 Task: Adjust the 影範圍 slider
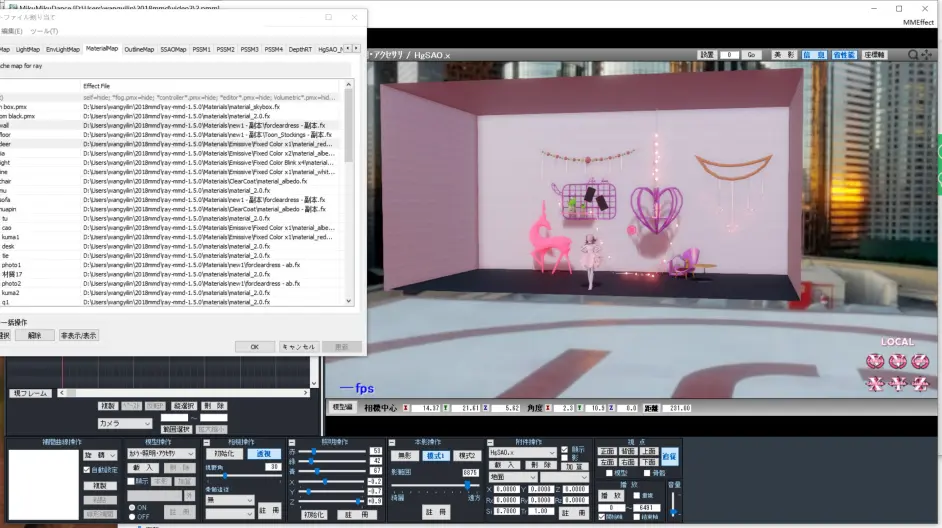tap(435, 484)
